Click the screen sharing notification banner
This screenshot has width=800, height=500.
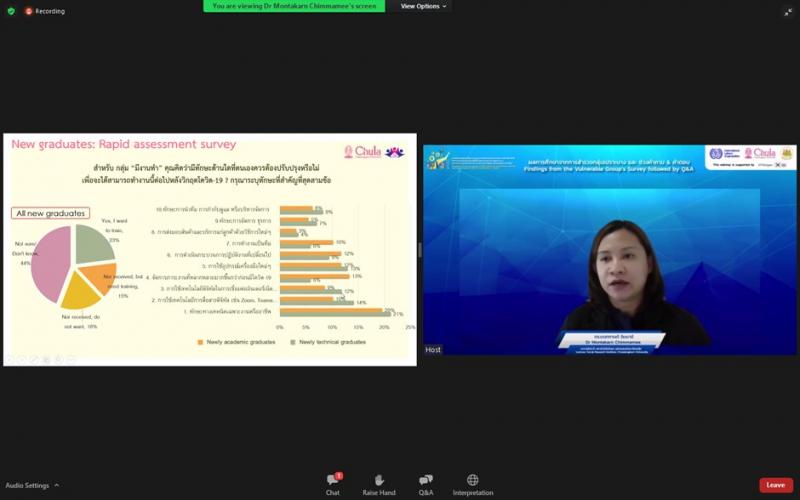click(x=294, y=6)
